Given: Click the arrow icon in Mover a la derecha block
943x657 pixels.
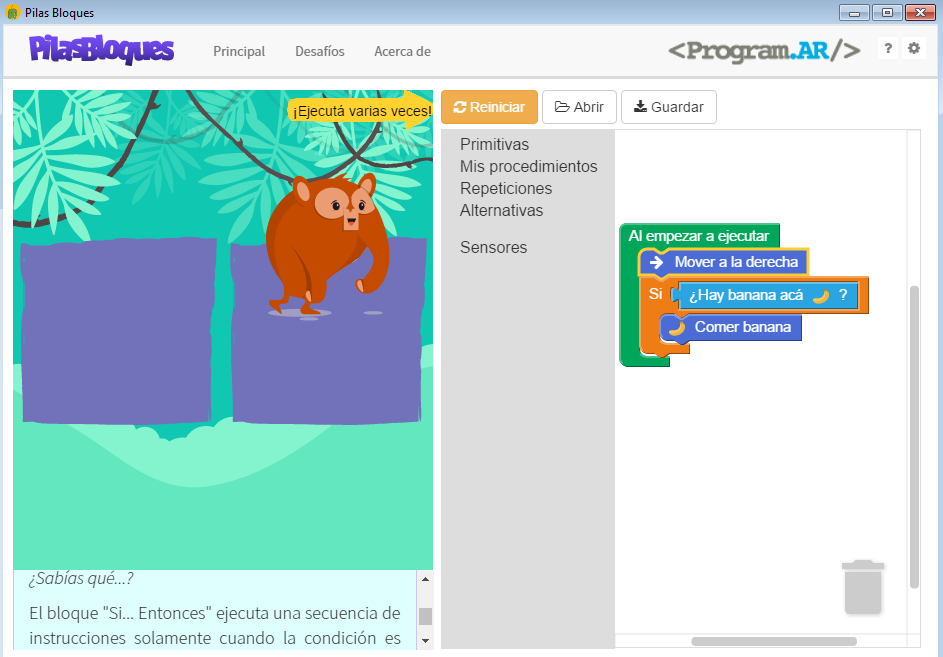Looking at the screenshot, I should point(656,262).
